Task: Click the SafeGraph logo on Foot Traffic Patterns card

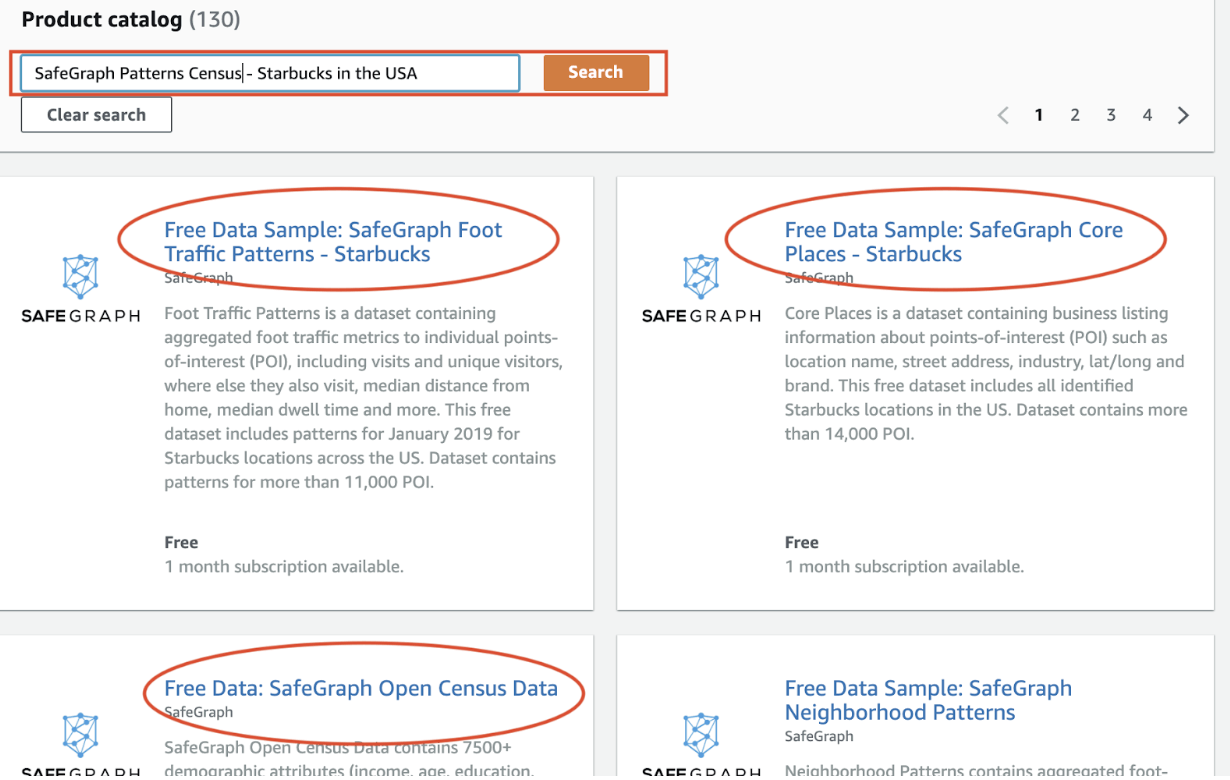Action: [80, 290]
